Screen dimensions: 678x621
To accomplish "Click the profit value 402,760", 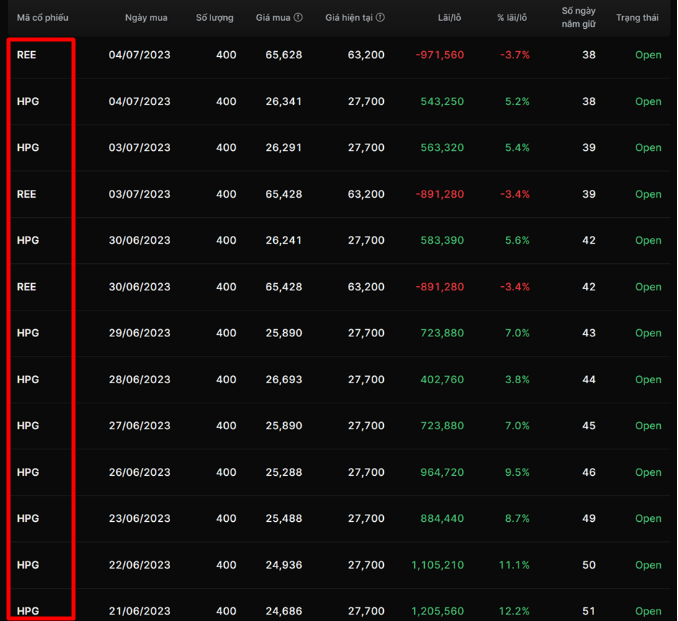I will (442, 379).
